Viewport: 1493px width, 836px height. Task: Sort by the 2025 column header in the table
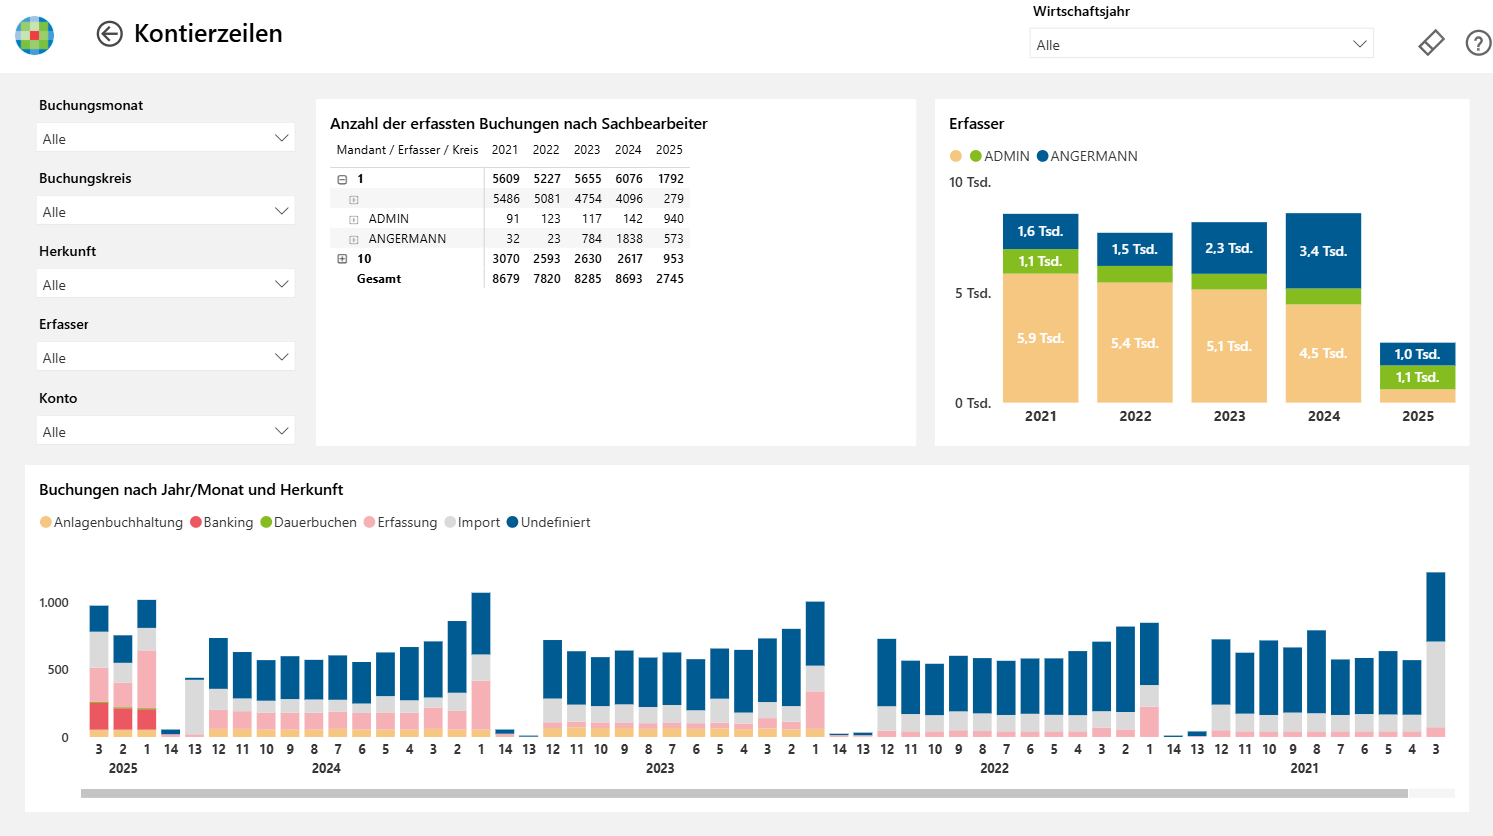point(669,150)
